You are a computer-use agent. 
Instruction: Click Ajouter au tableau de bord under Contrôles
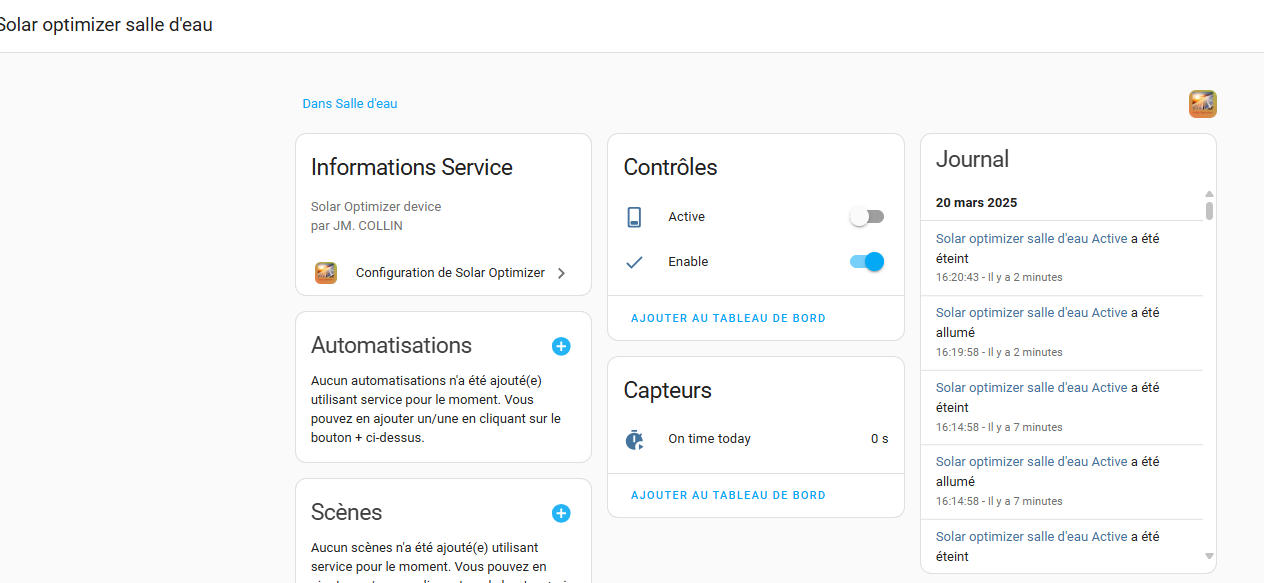pos(728,318)
